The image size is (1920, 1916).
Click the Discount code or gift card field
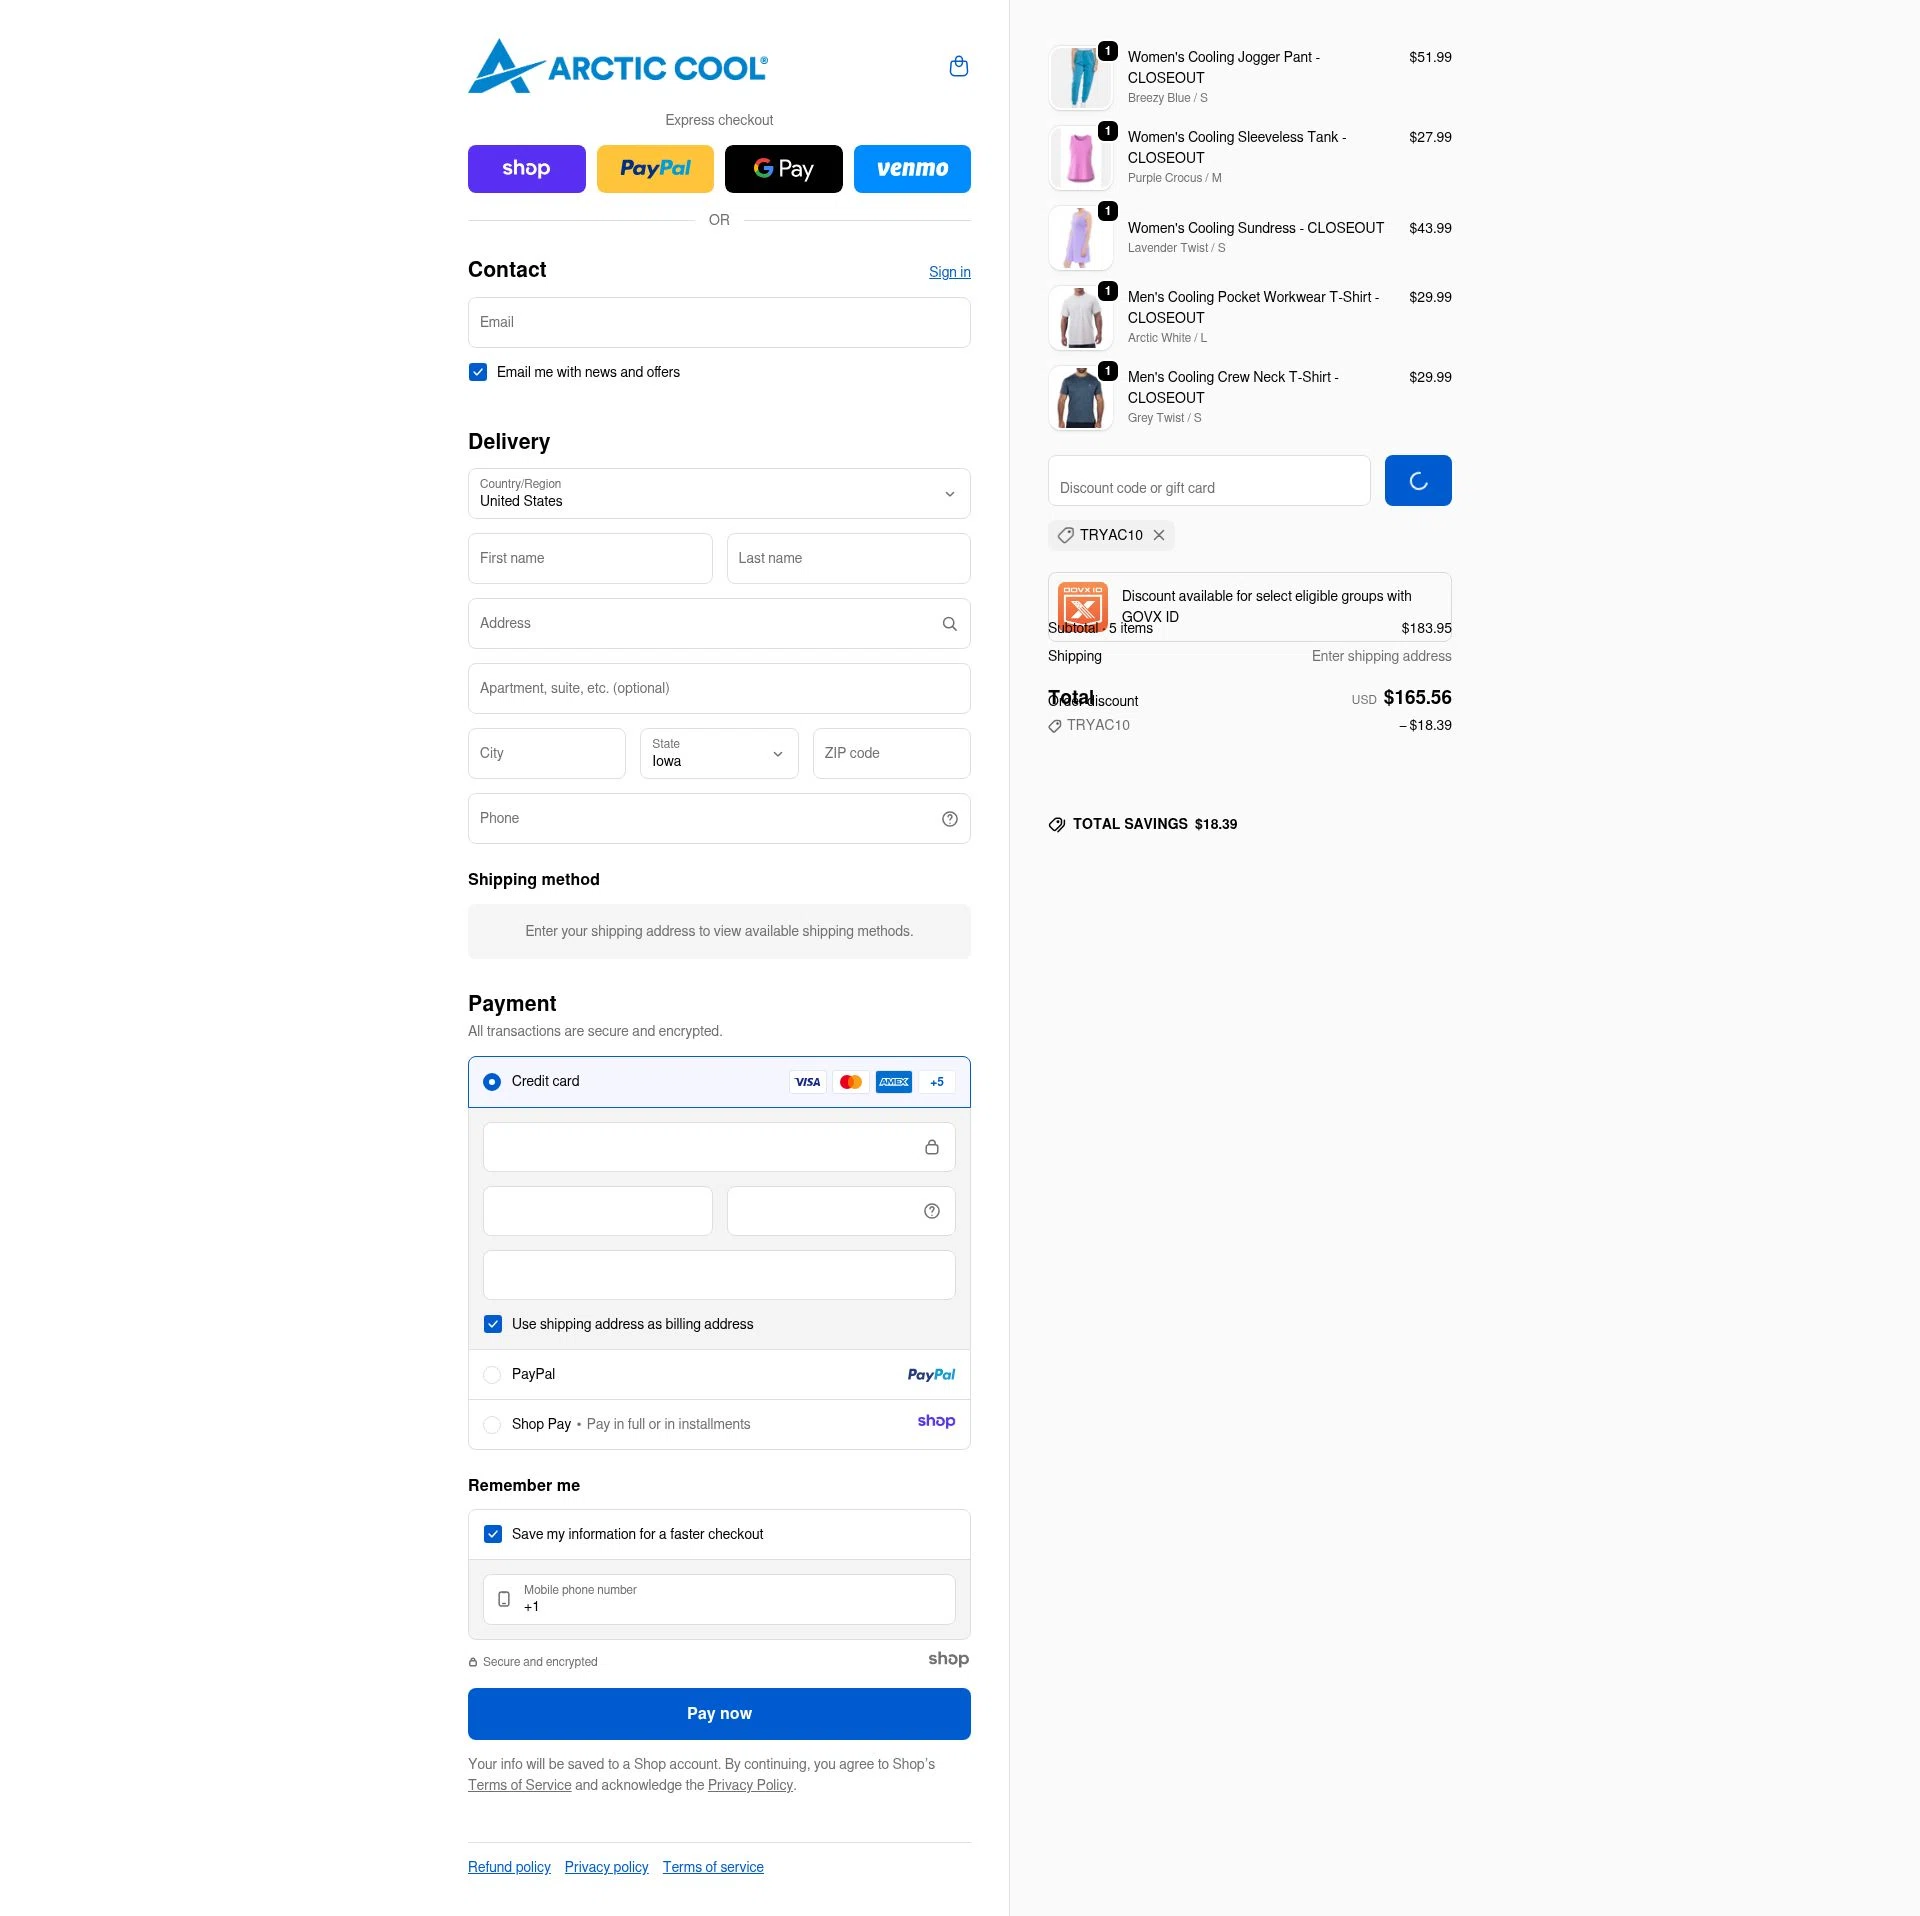[1209, 481]
